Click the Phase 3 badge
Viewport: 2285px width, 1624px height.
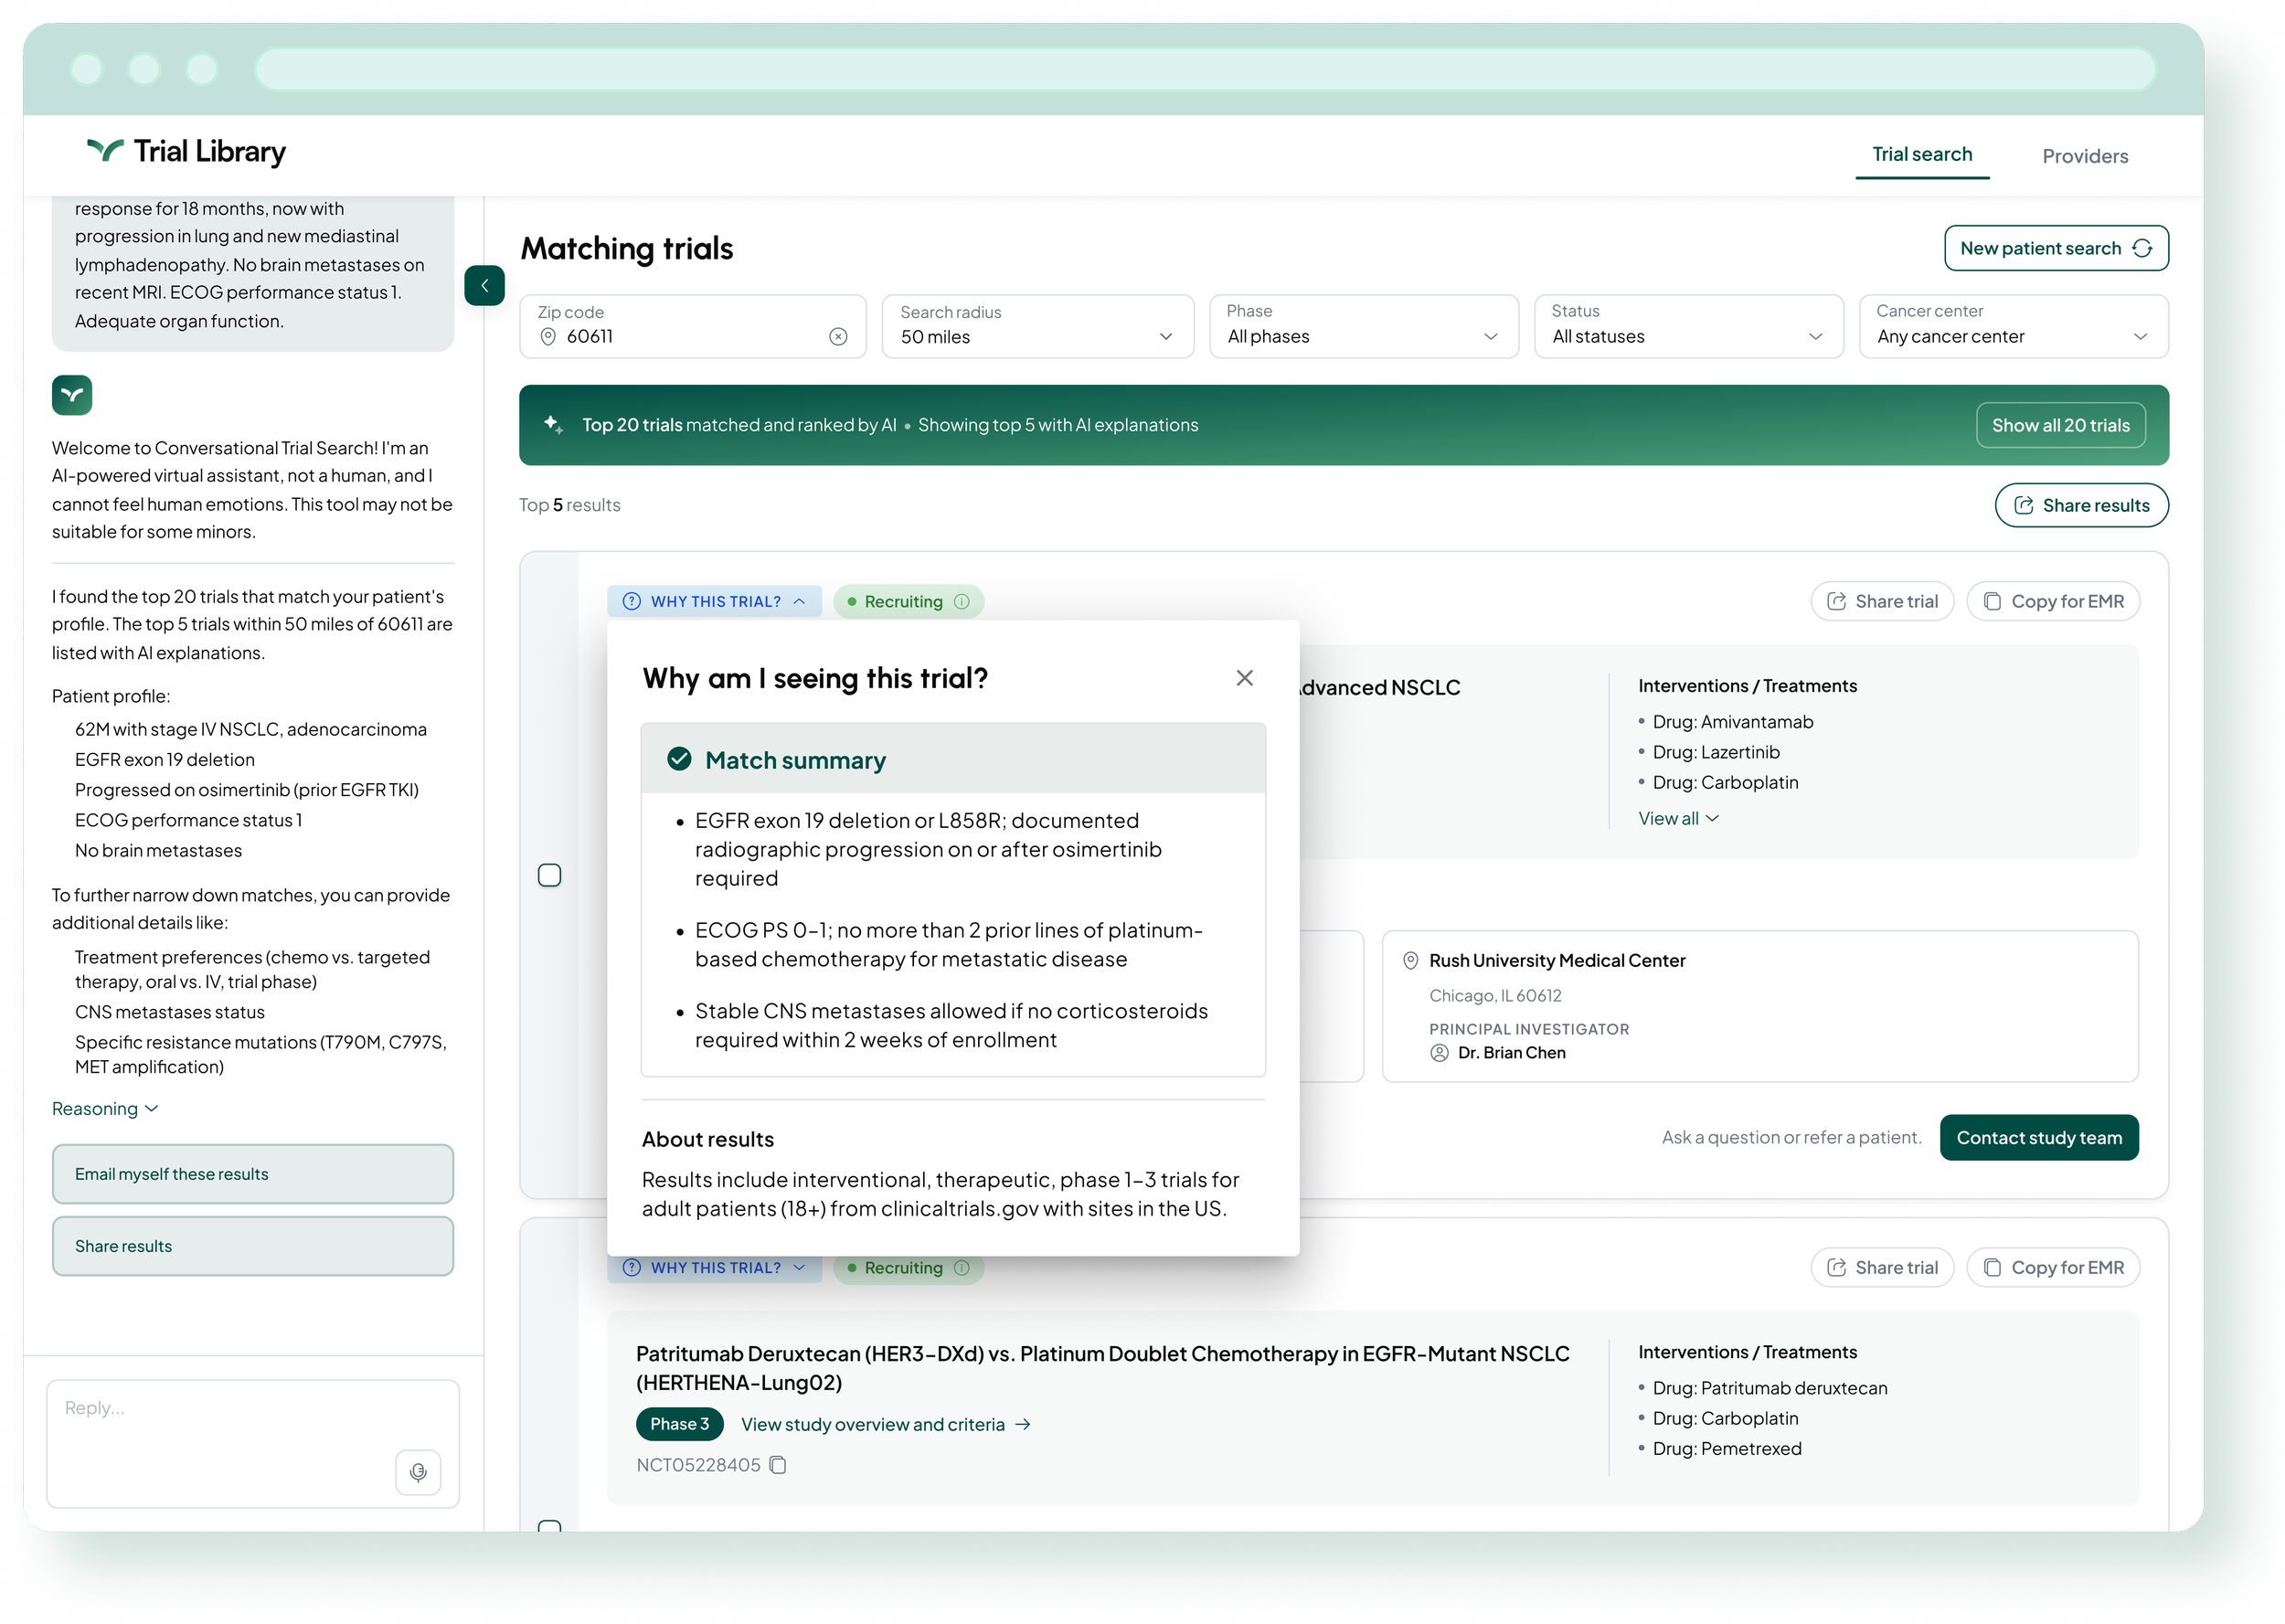coord(679,1424)
